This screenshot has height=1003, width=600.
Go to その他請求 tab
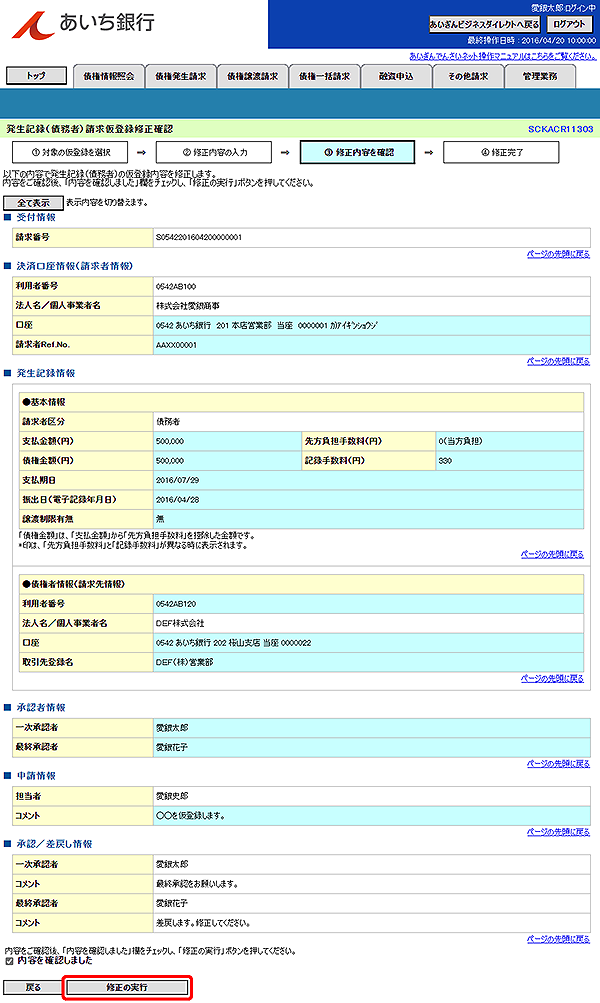[x=468, y=76]
